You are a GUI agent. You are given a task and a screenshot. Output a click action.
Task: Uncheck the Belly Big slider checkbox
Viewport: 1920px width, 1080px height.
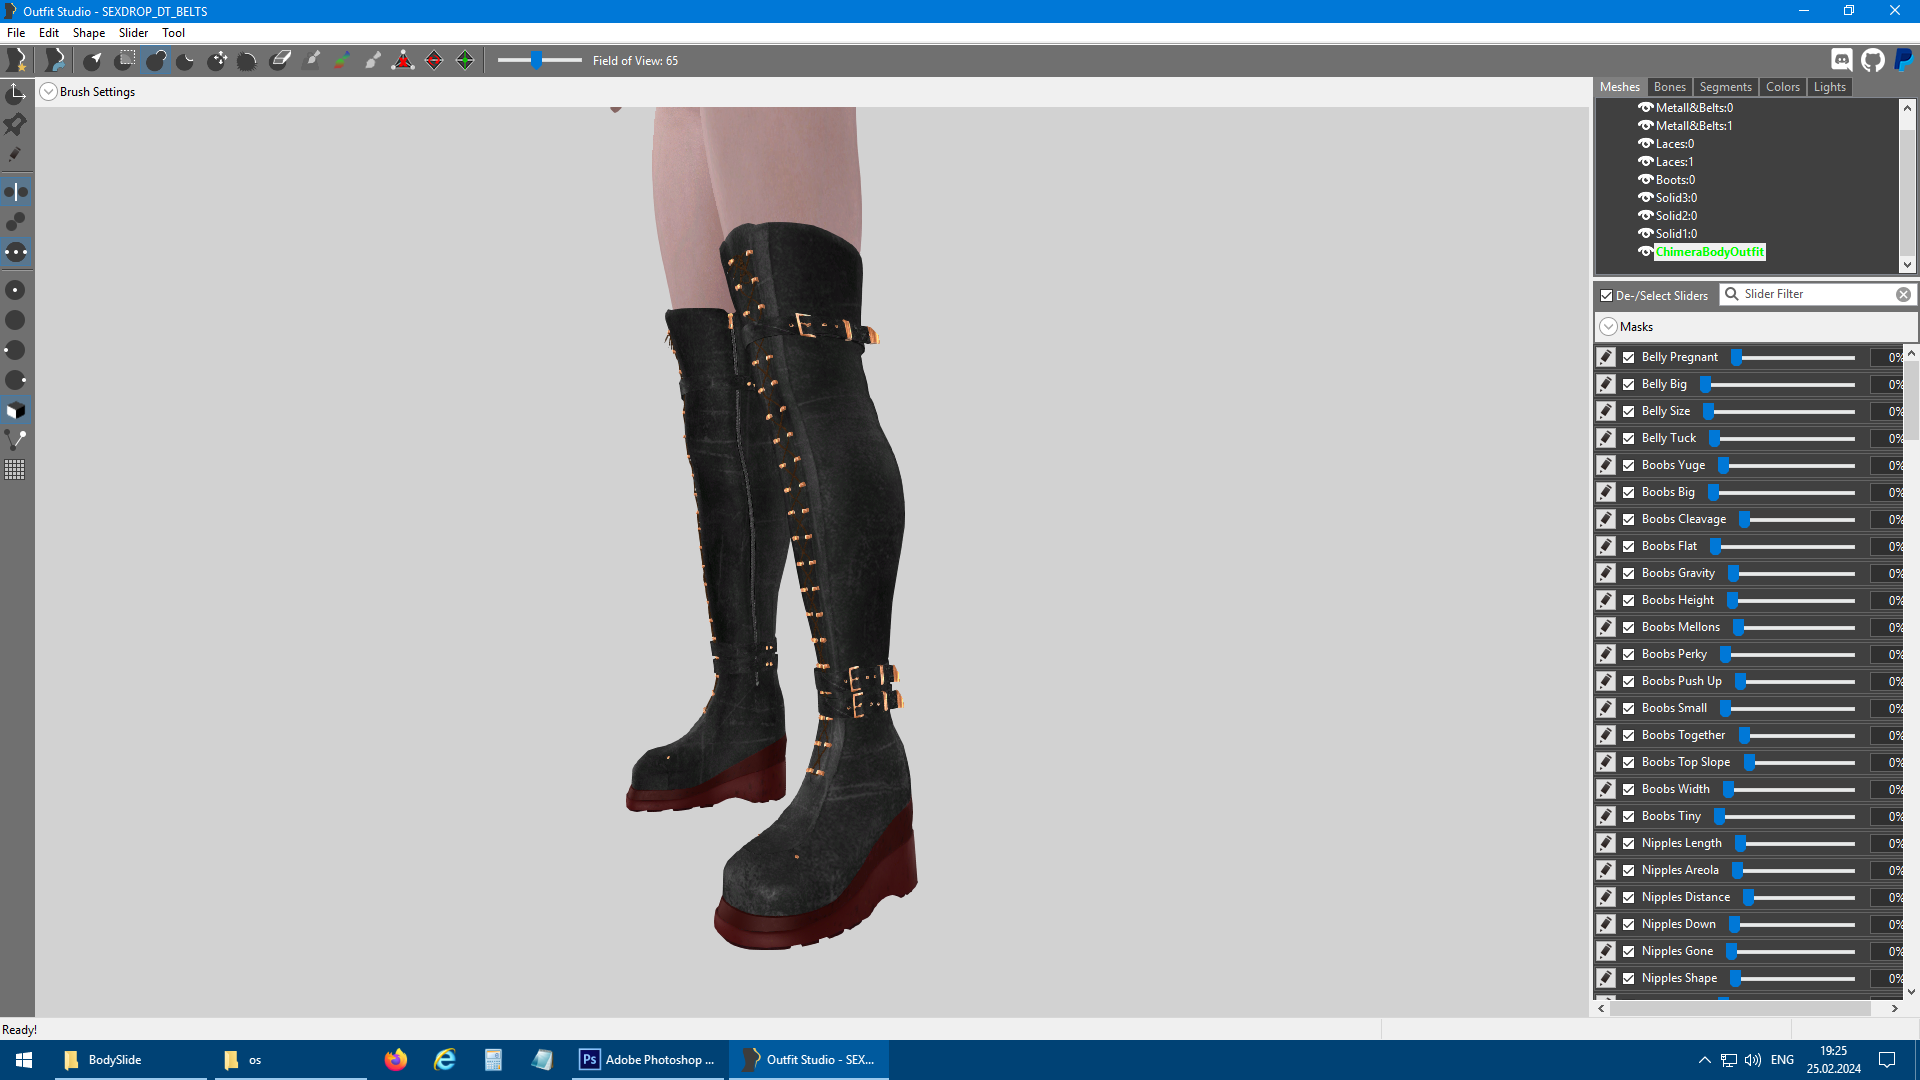click(x=1627, y=384)
